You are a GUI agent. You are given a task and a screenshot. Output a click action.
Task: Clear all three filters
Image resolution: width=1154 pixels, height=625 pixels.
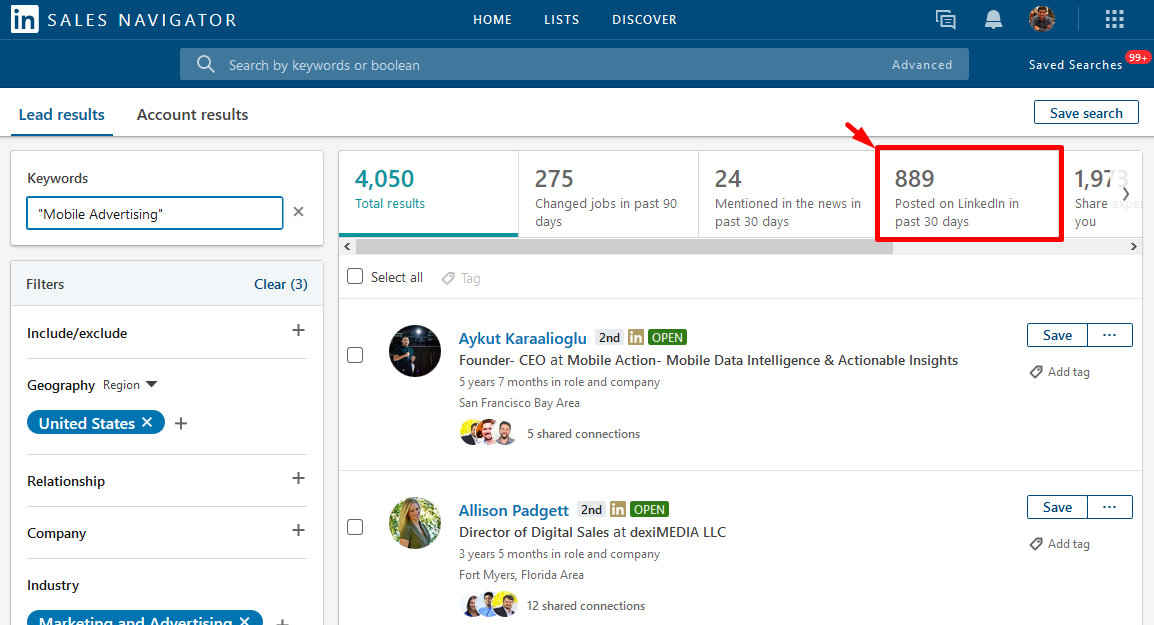pyautogui.click(x=280, y=284)
